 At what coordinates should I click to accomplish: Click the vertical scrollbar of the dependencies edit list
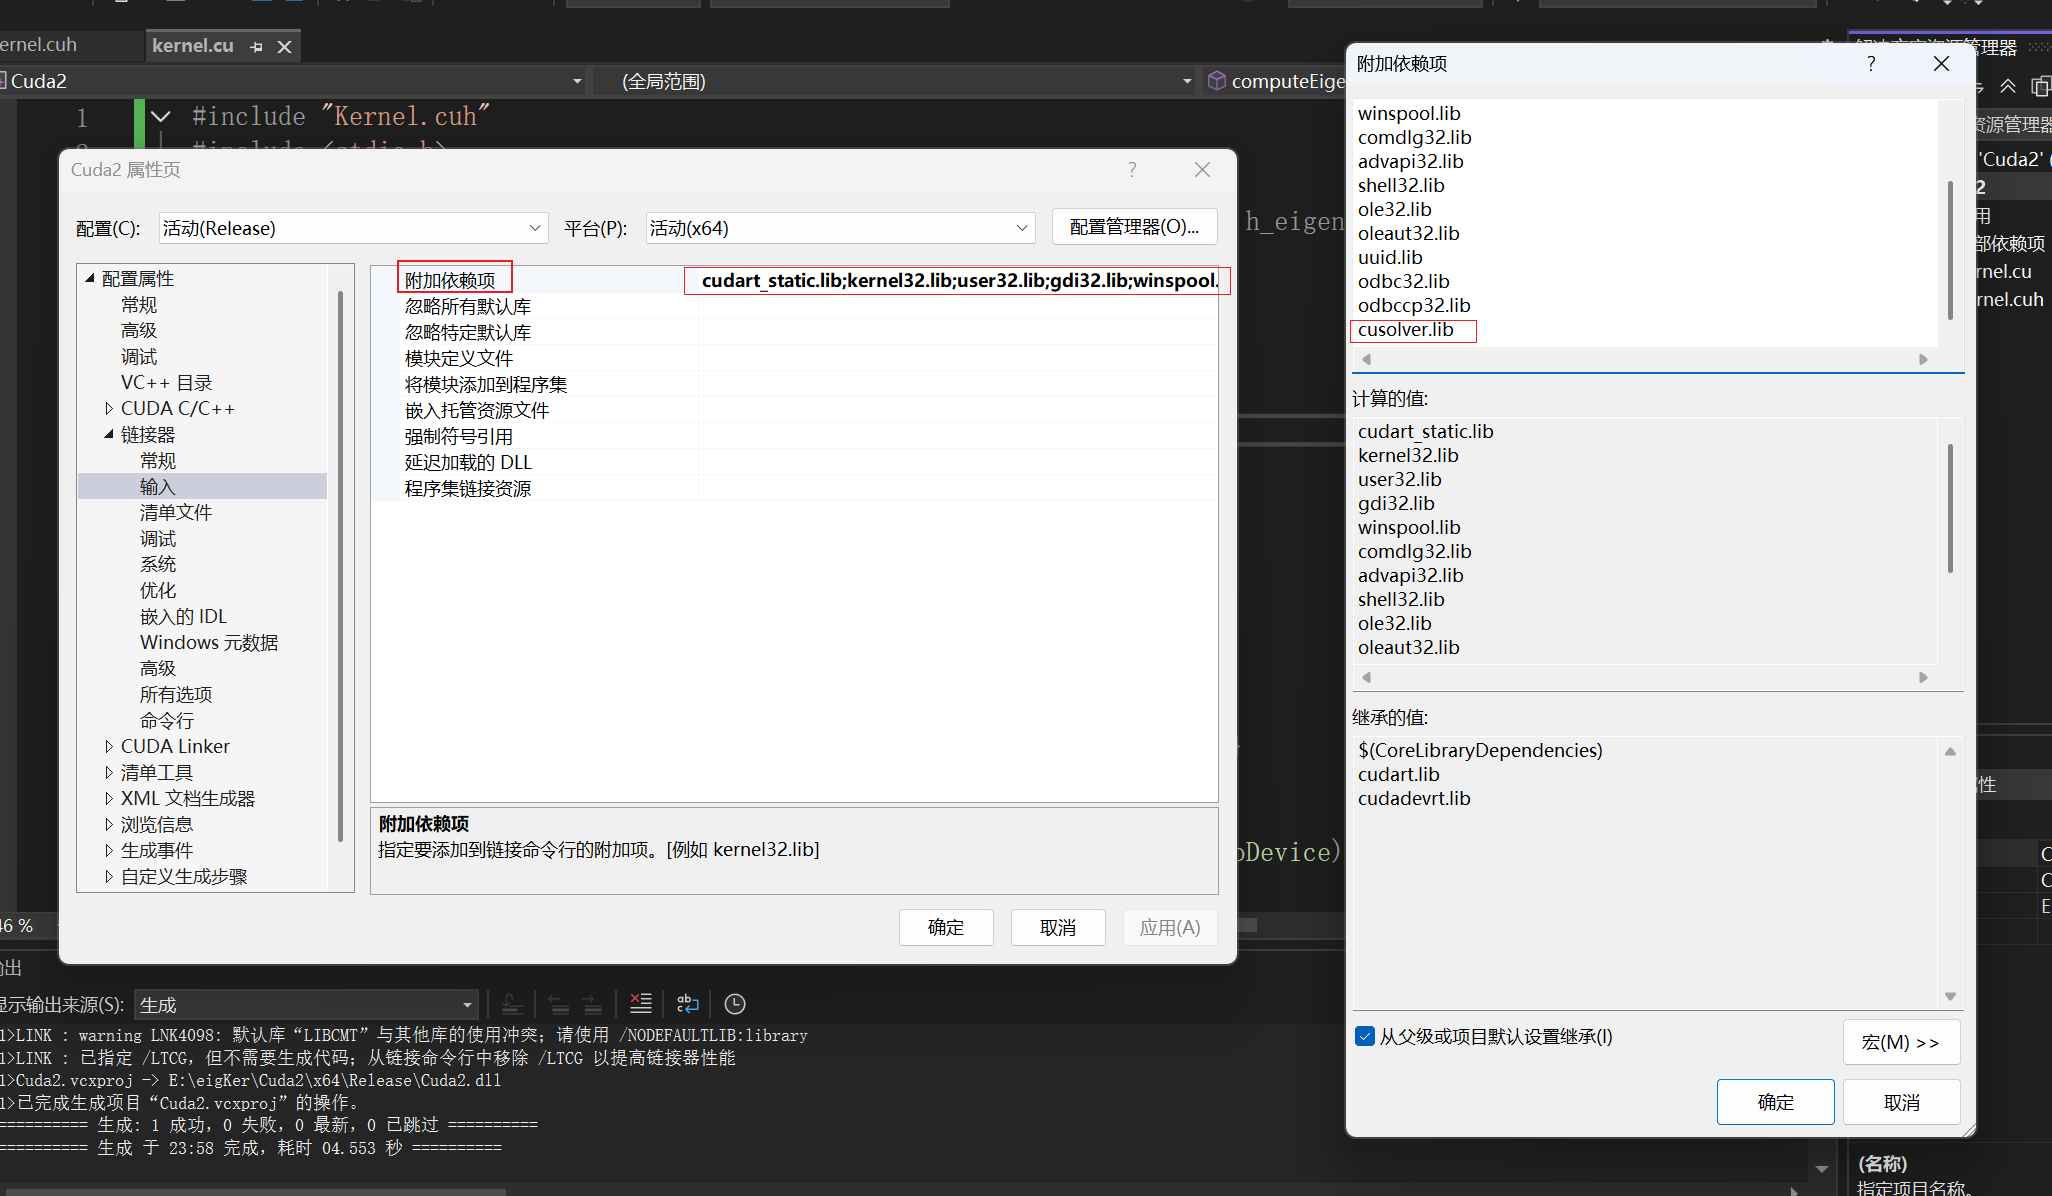pos(1950,250)
